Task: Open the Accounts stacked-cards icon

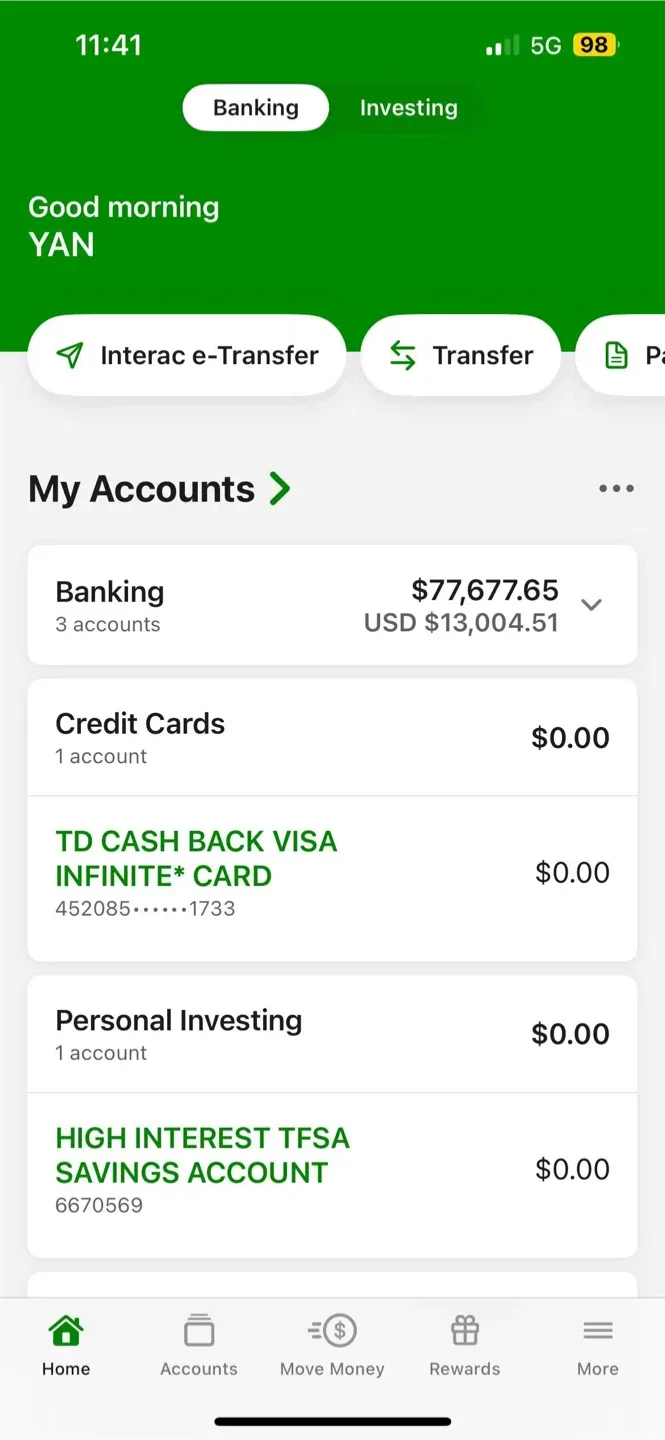Action: (199, 1332)
